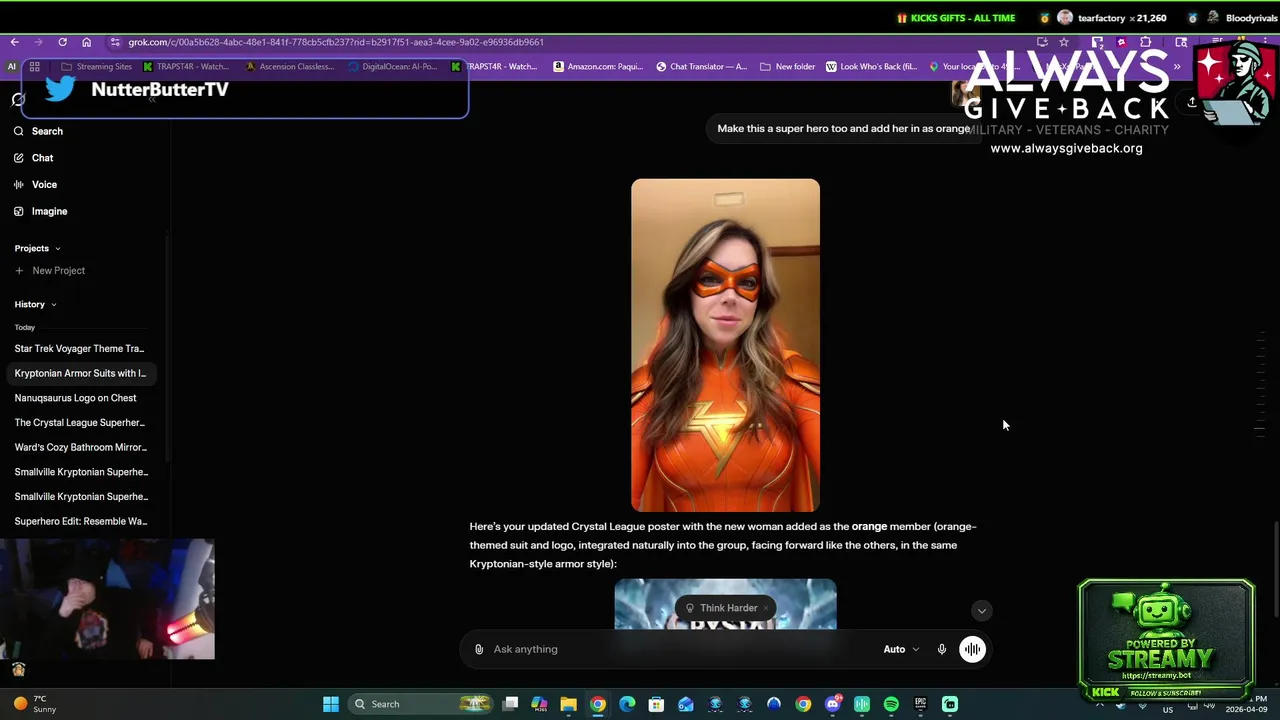This screenshot has width=1280, height=720.
Task: Select the 'Make this a super hero too' message
Action: point(843,128)
